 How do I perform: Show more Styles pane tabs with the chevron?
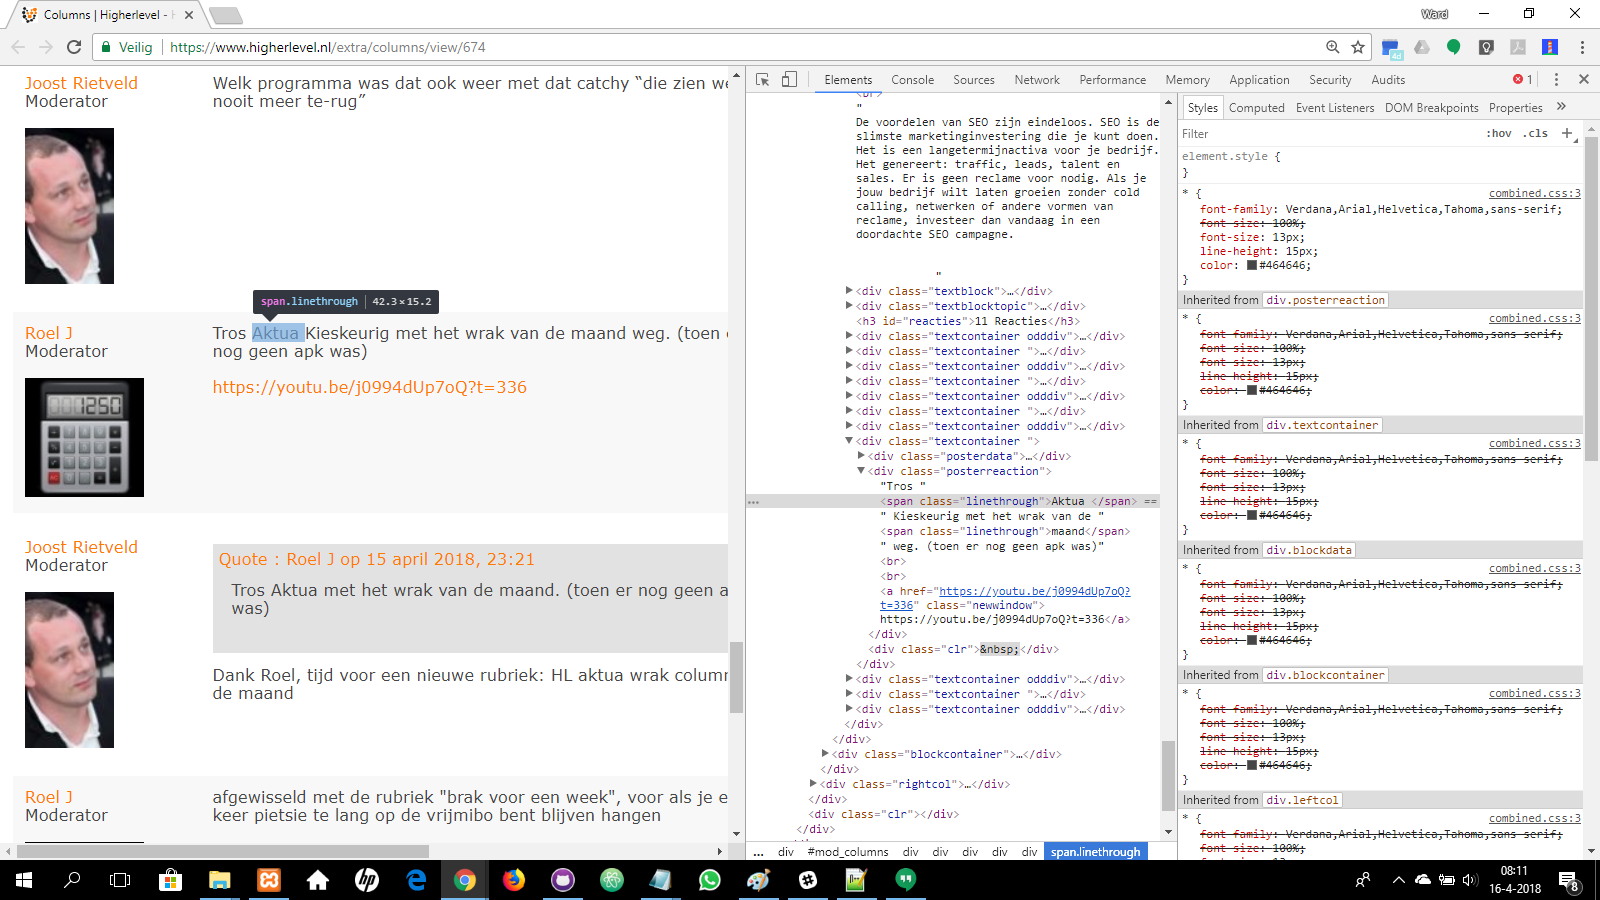[1561, 107]
